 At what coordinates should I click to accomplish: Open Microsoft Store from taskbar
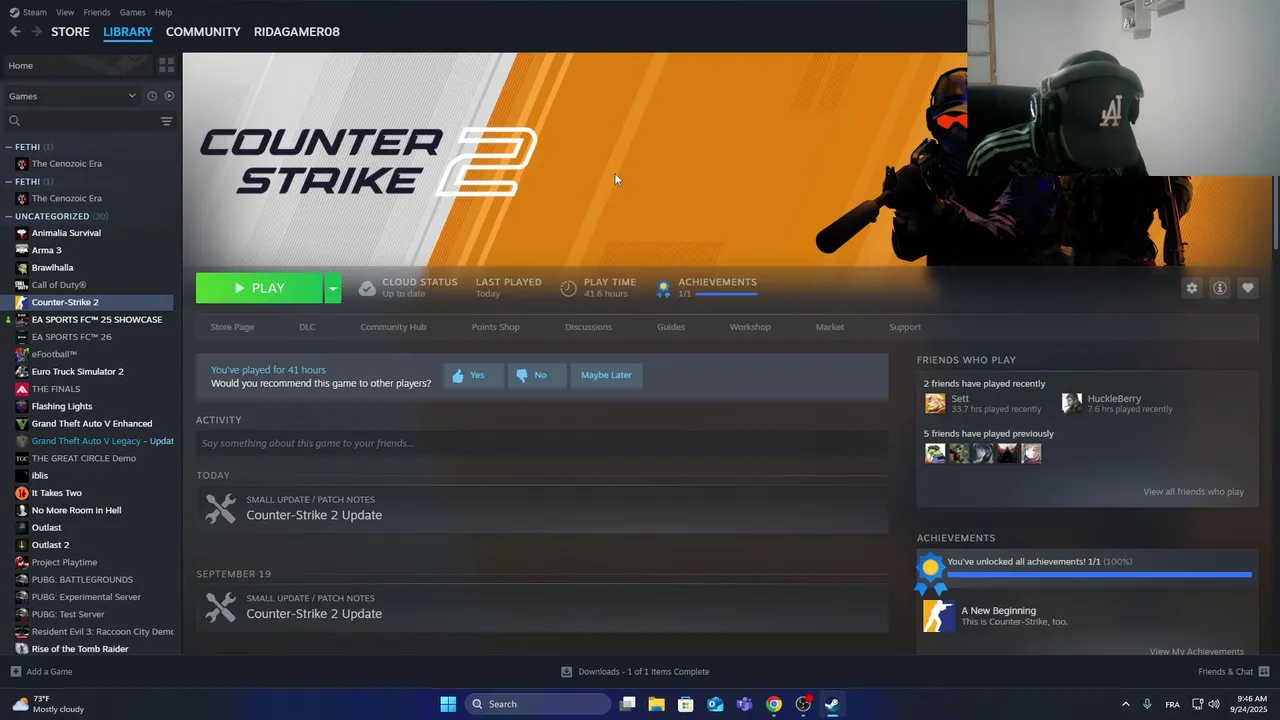[686, 704]
